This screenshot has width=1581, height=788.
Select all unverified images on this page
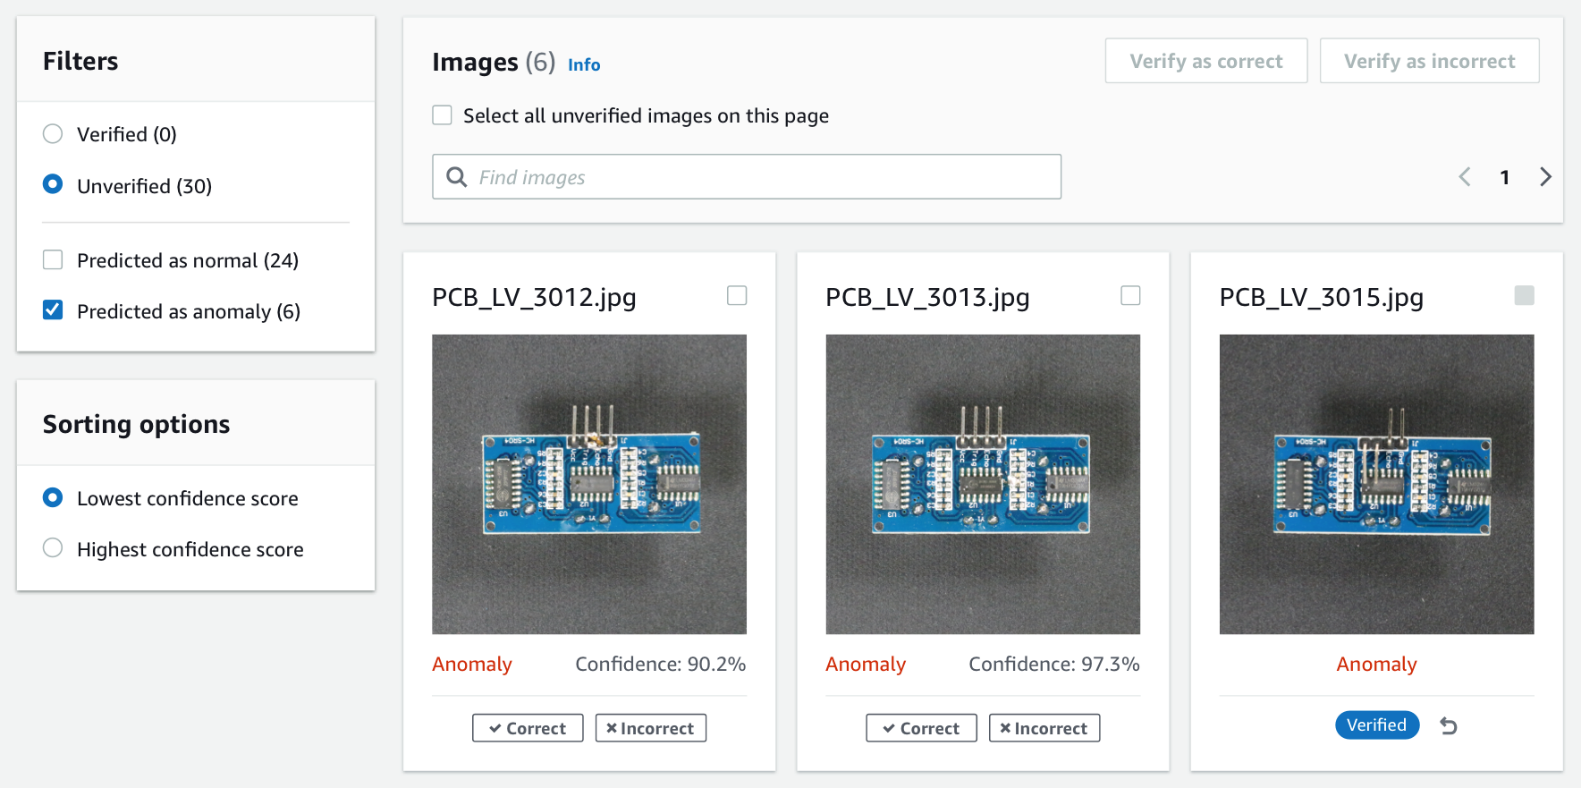pos(442,115)
